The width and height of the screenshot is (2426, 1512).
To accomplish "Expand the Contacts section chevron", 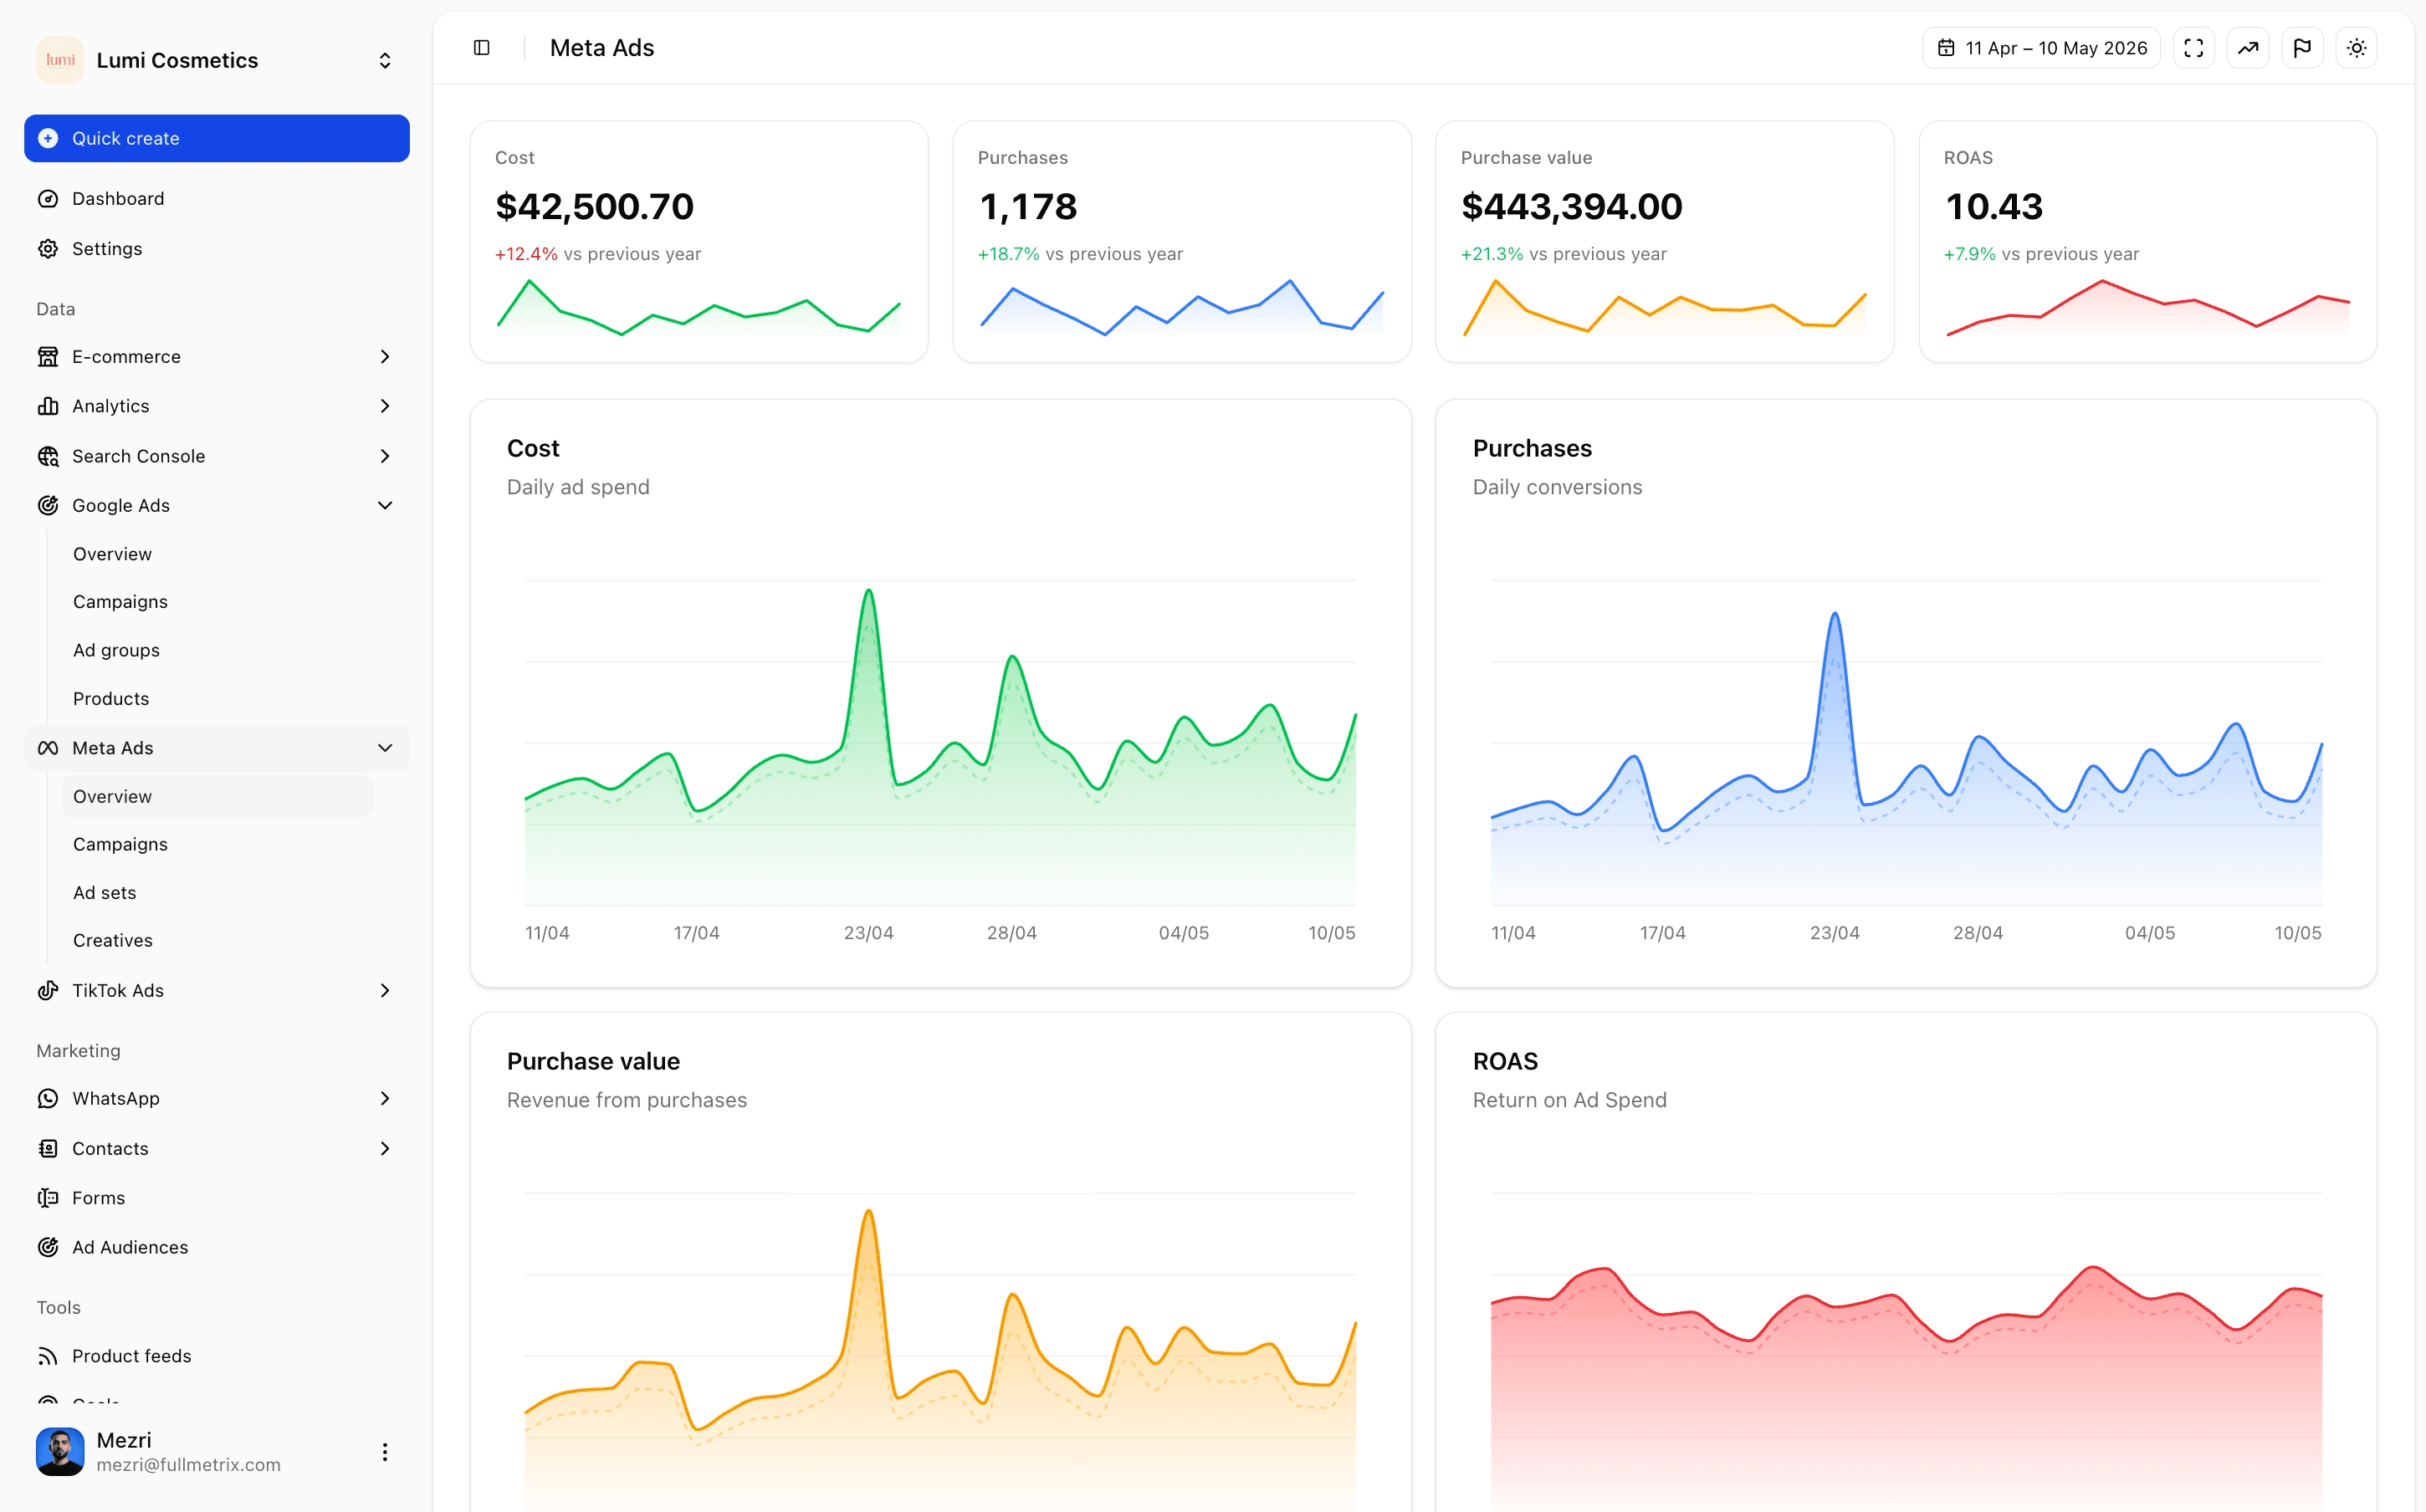I will [385, 1149].
